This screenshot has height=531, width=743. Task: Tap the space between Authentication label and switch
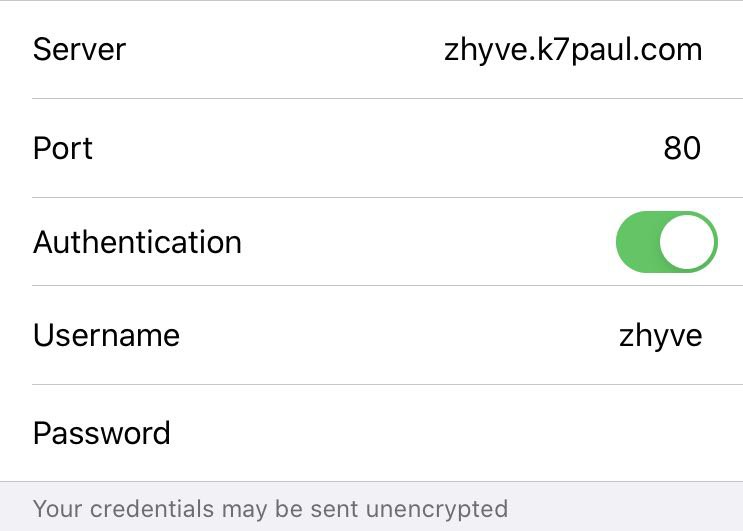point(430,242)
